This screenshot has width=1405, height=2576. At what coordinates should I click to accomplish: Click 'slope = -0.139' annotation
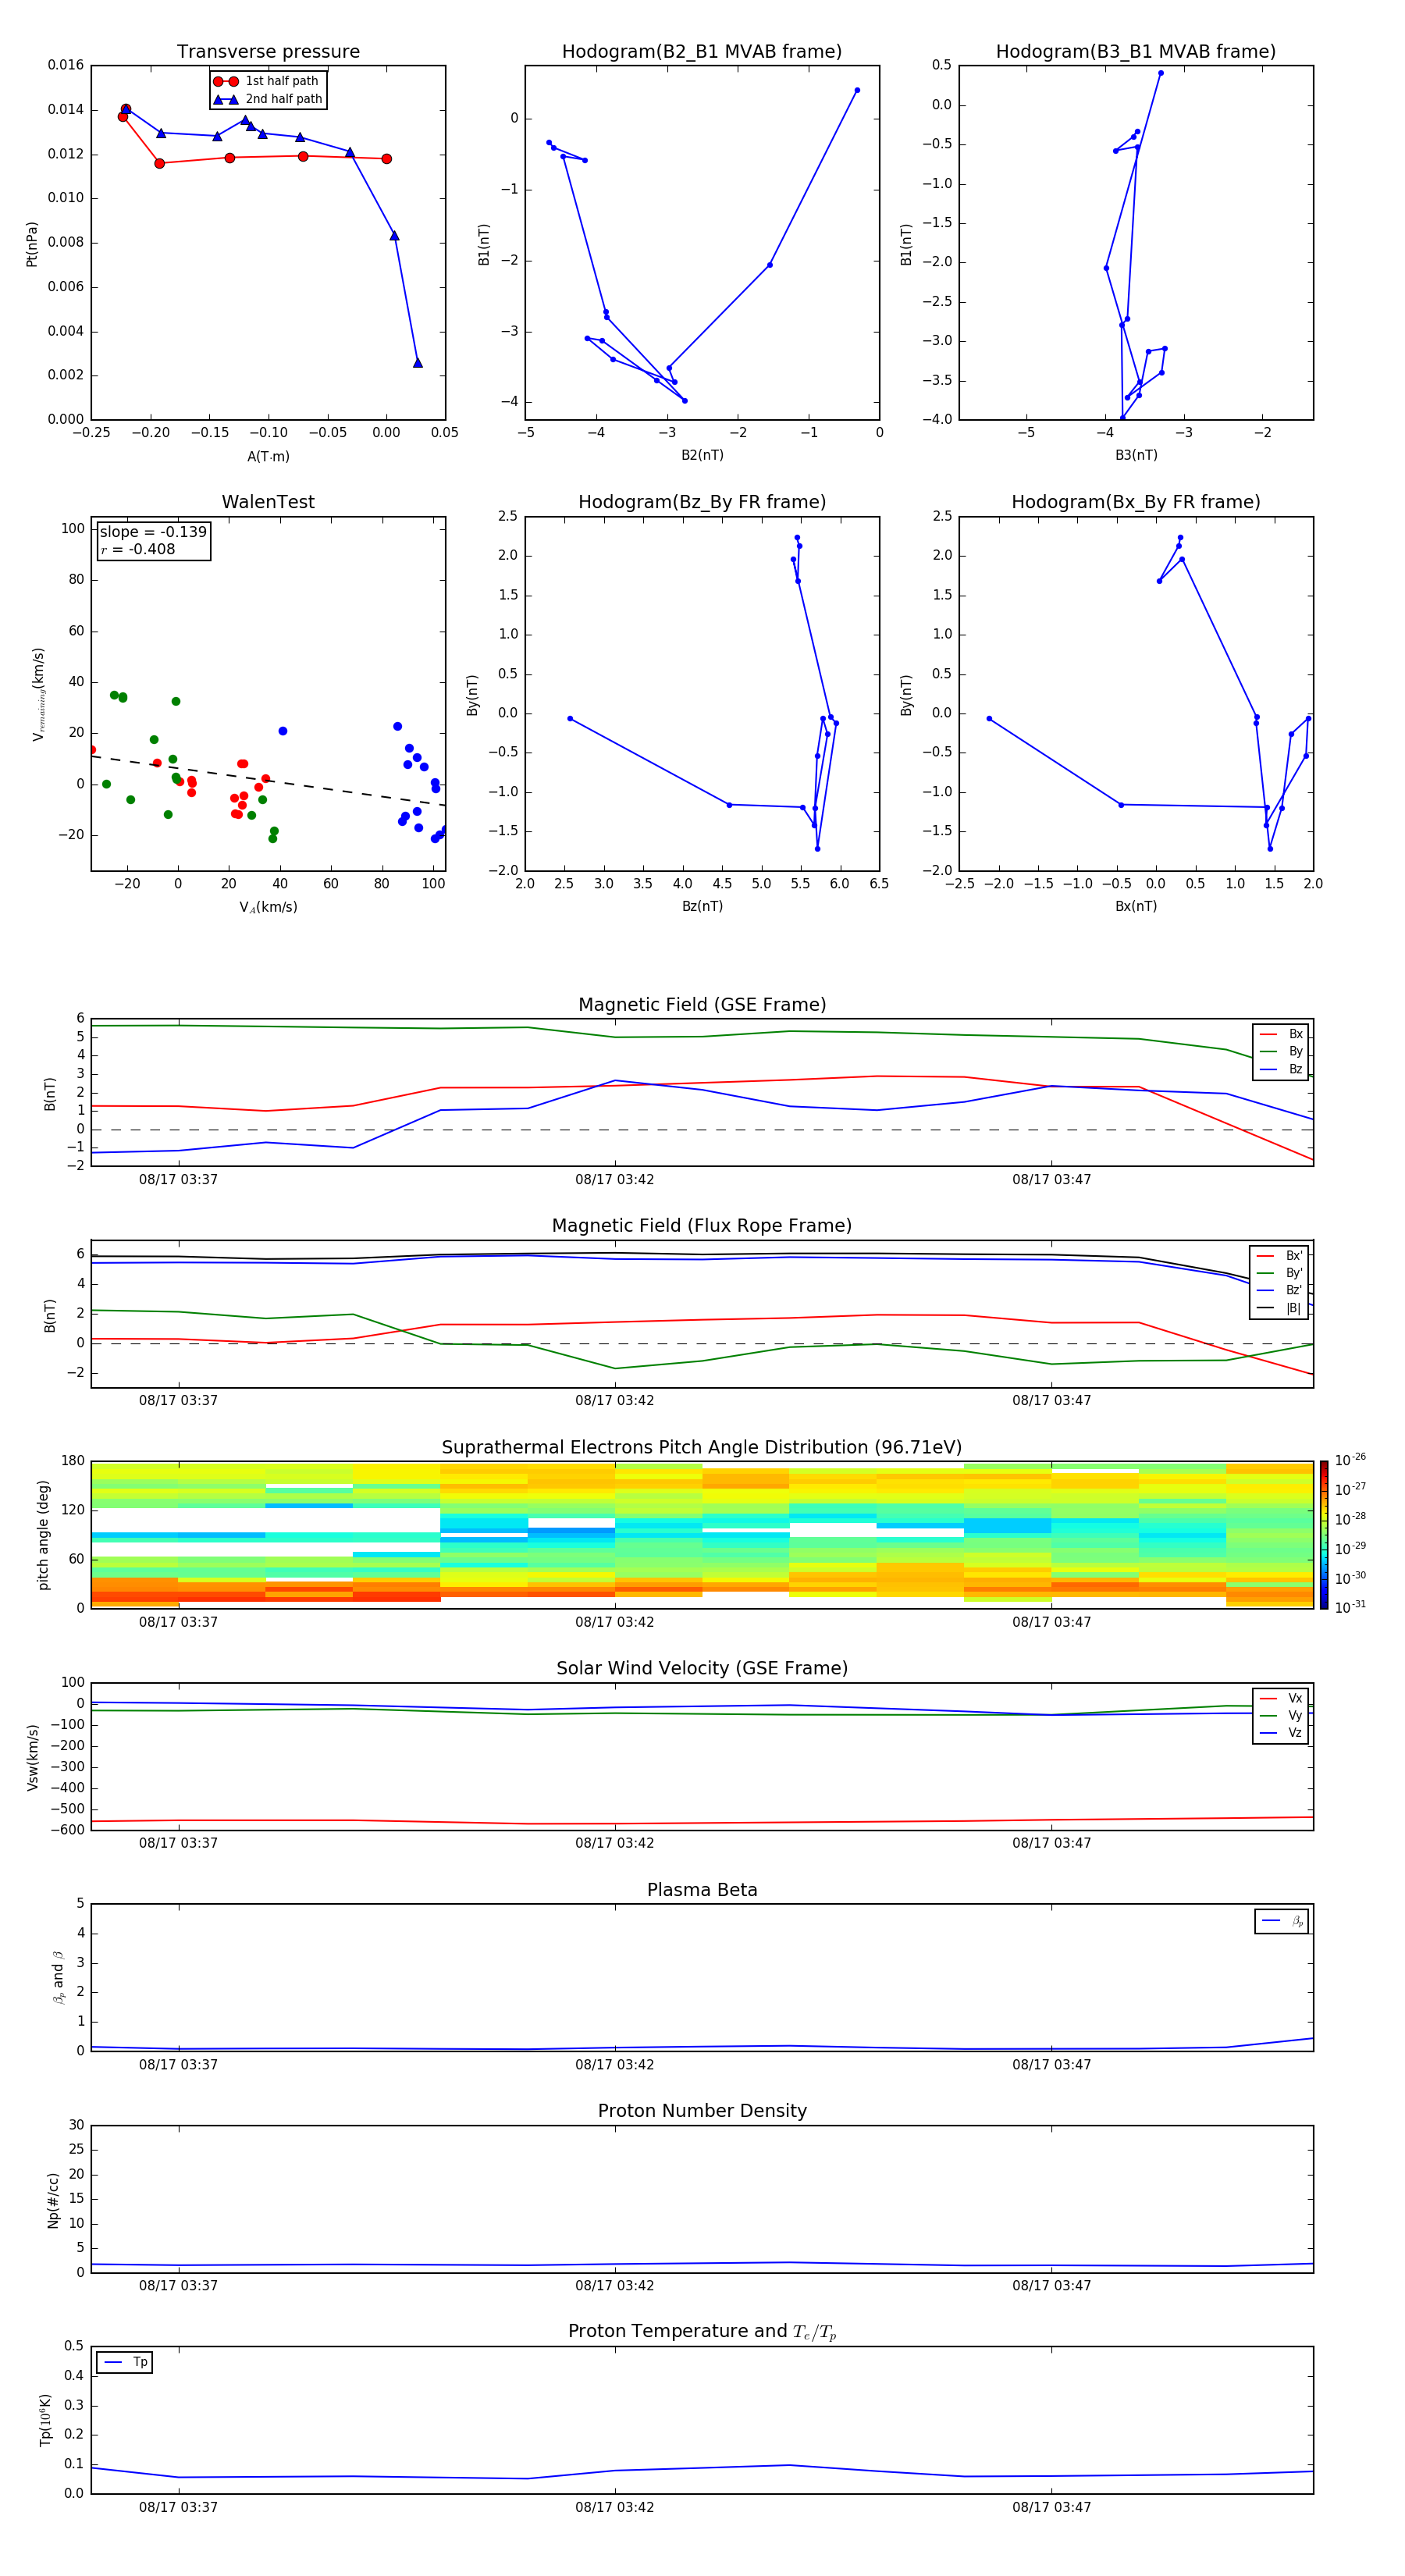[153, 532]
